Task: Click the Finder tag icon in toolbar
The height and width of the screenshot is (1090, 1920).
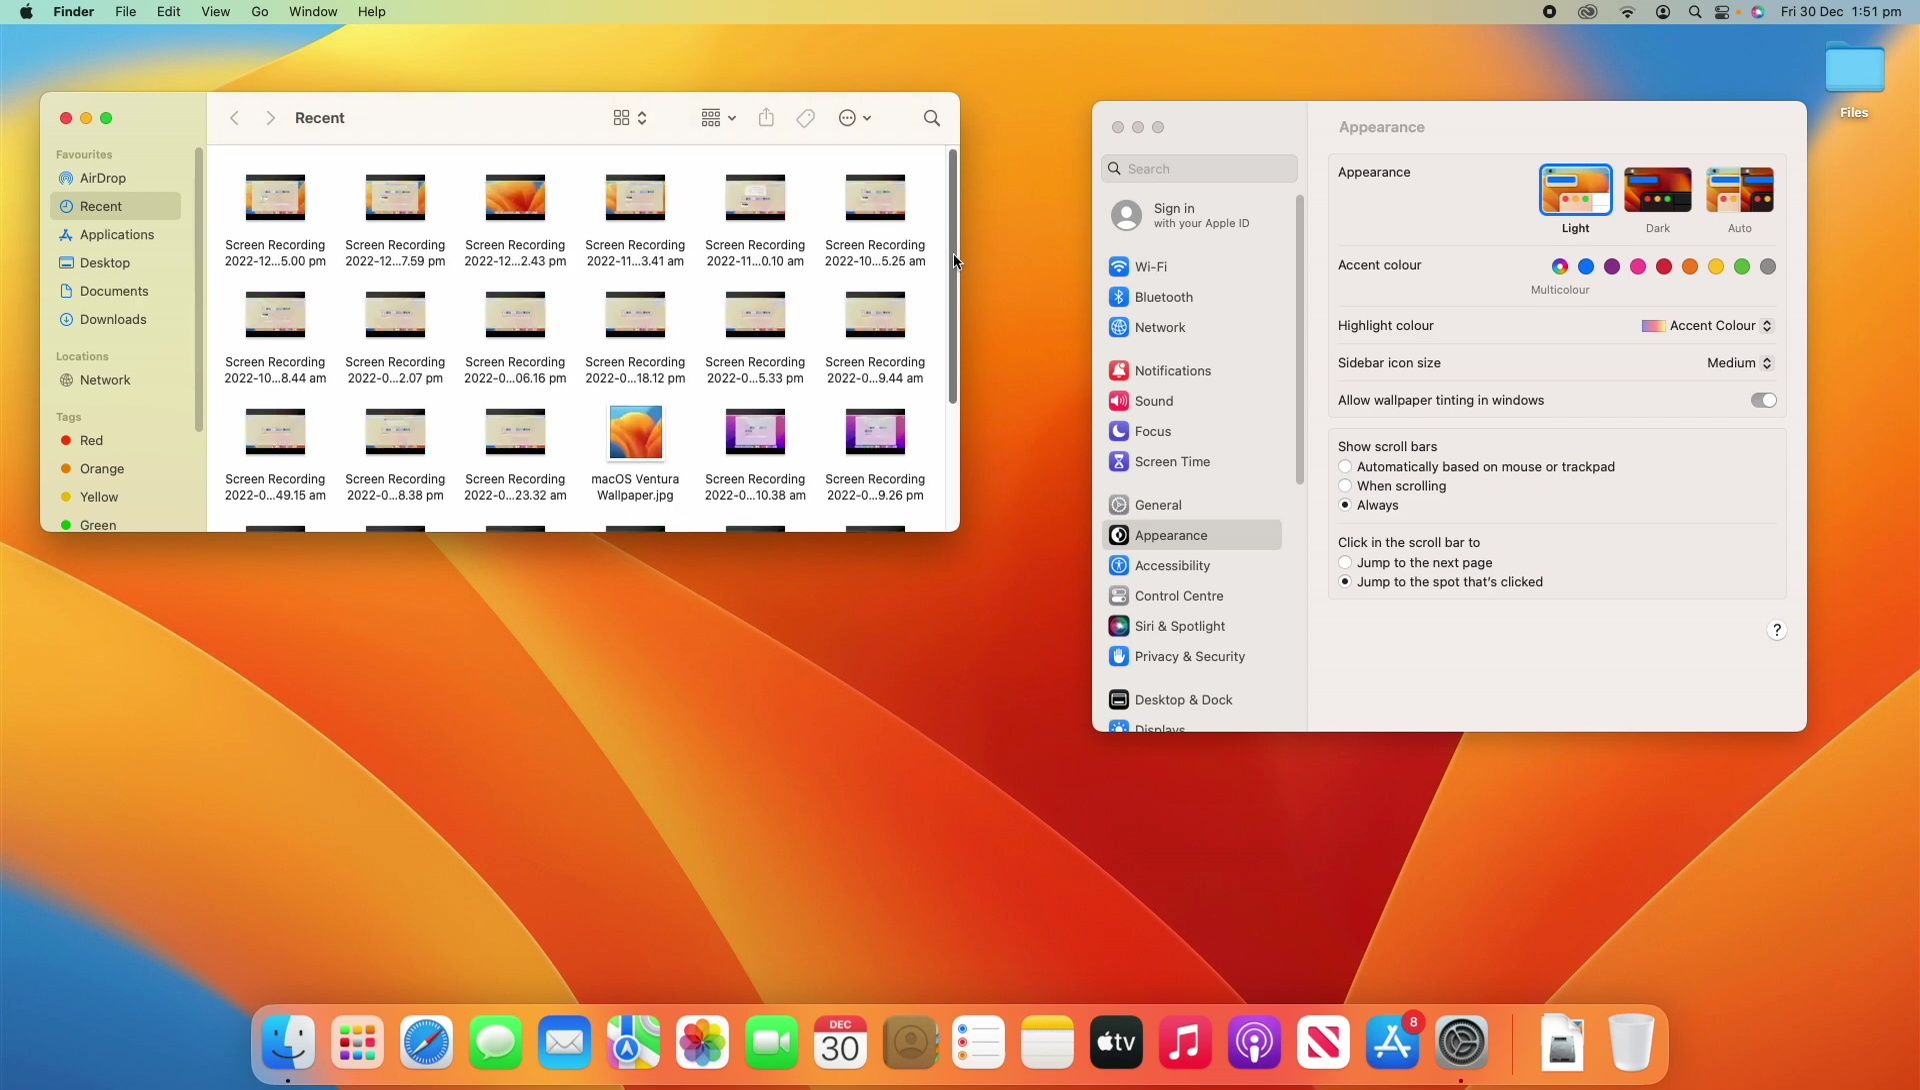Action: pyautogui.click(x=806, y=118)
